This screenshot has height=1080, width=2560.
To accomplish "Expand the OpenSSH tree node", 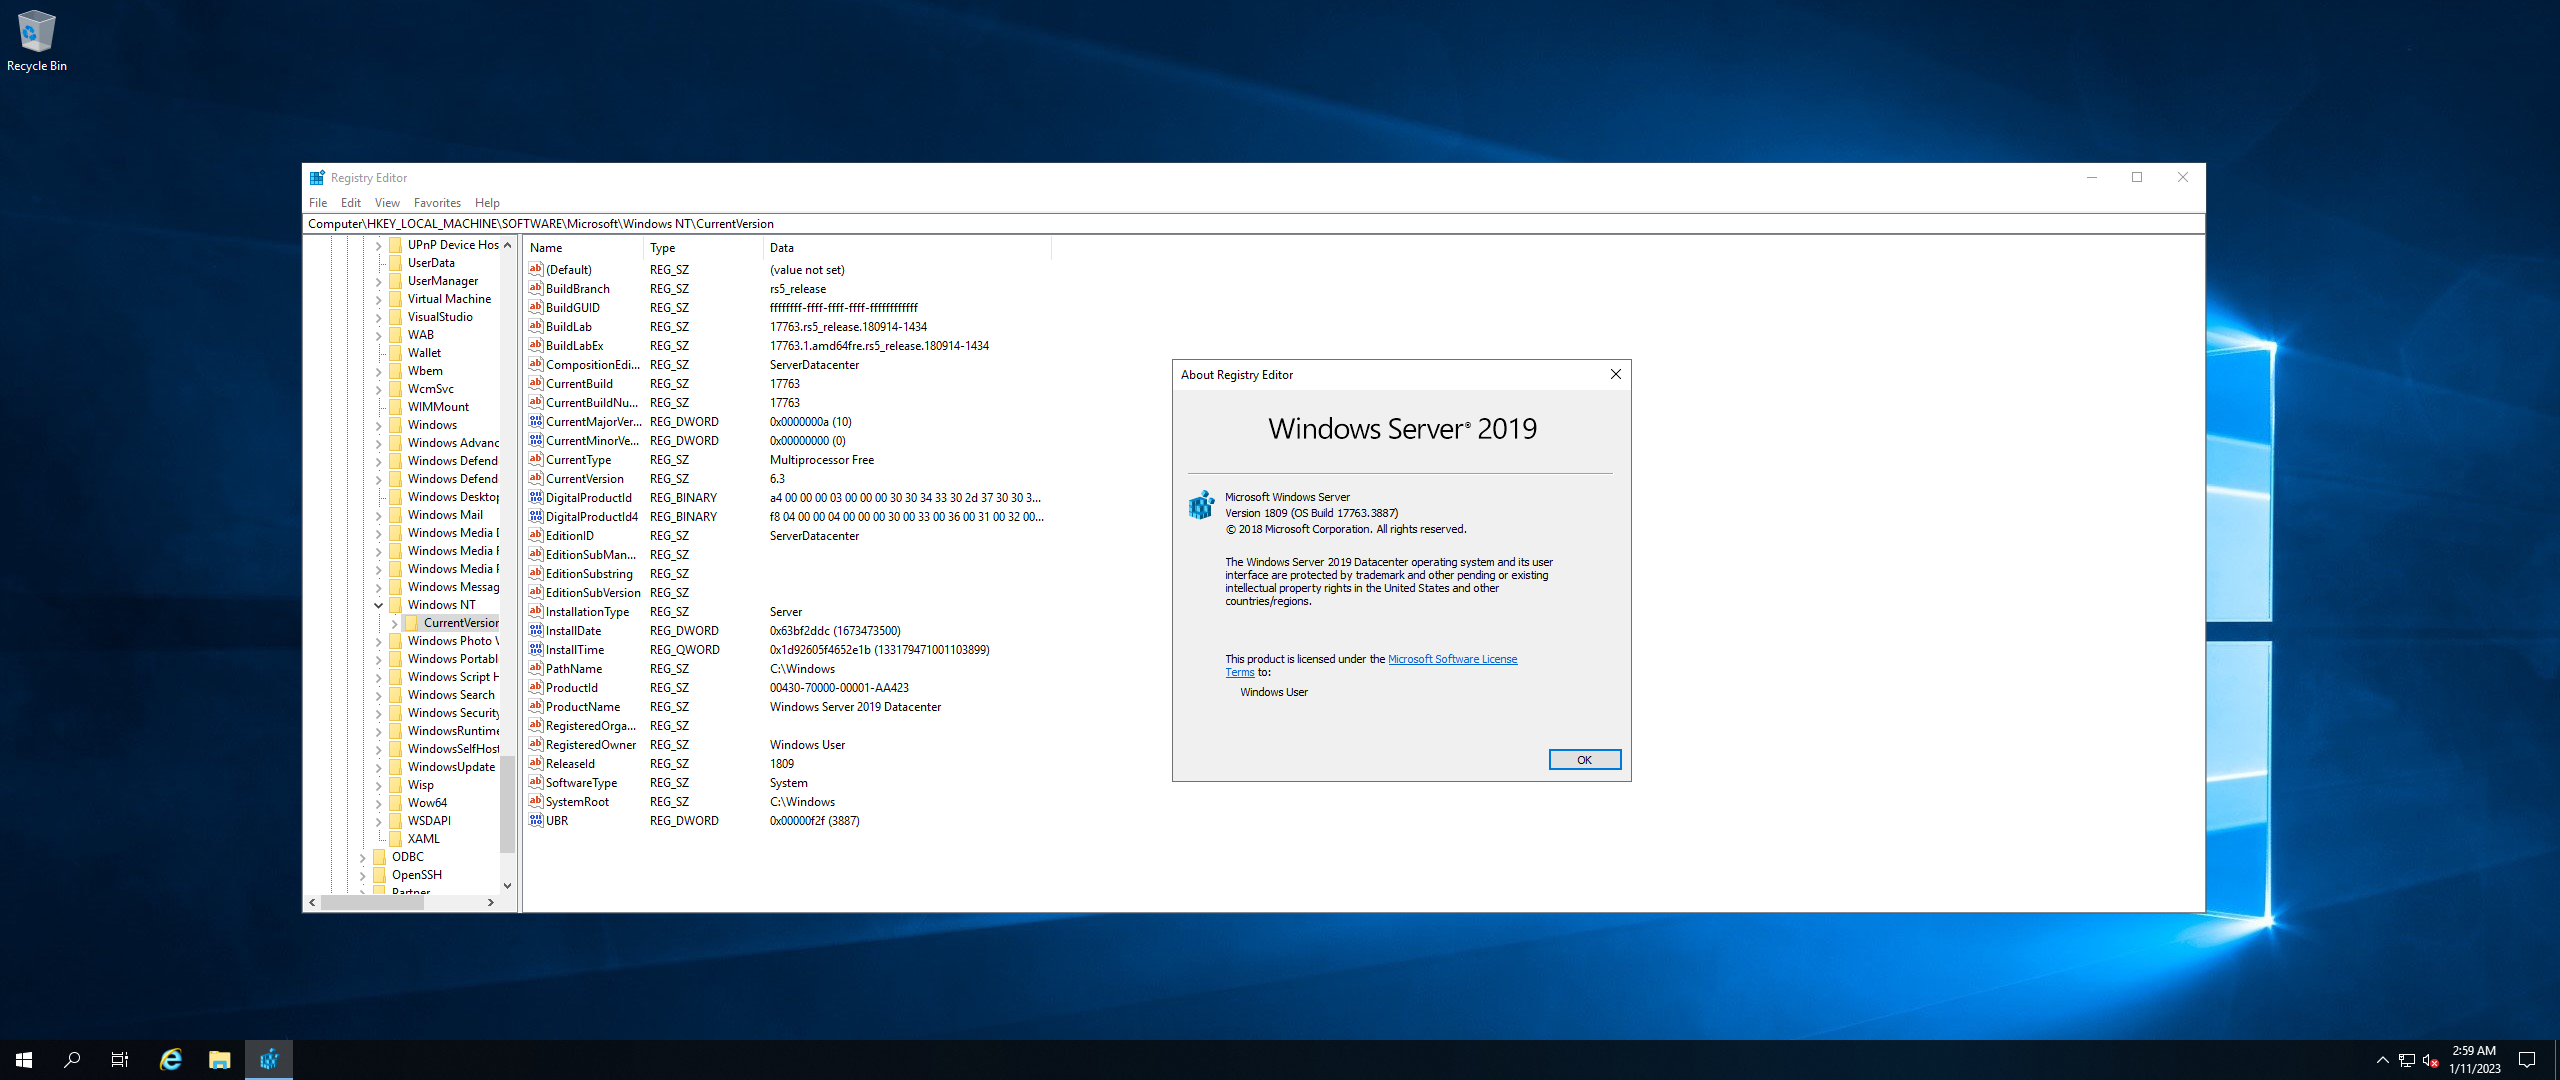I will pos(363,875).
